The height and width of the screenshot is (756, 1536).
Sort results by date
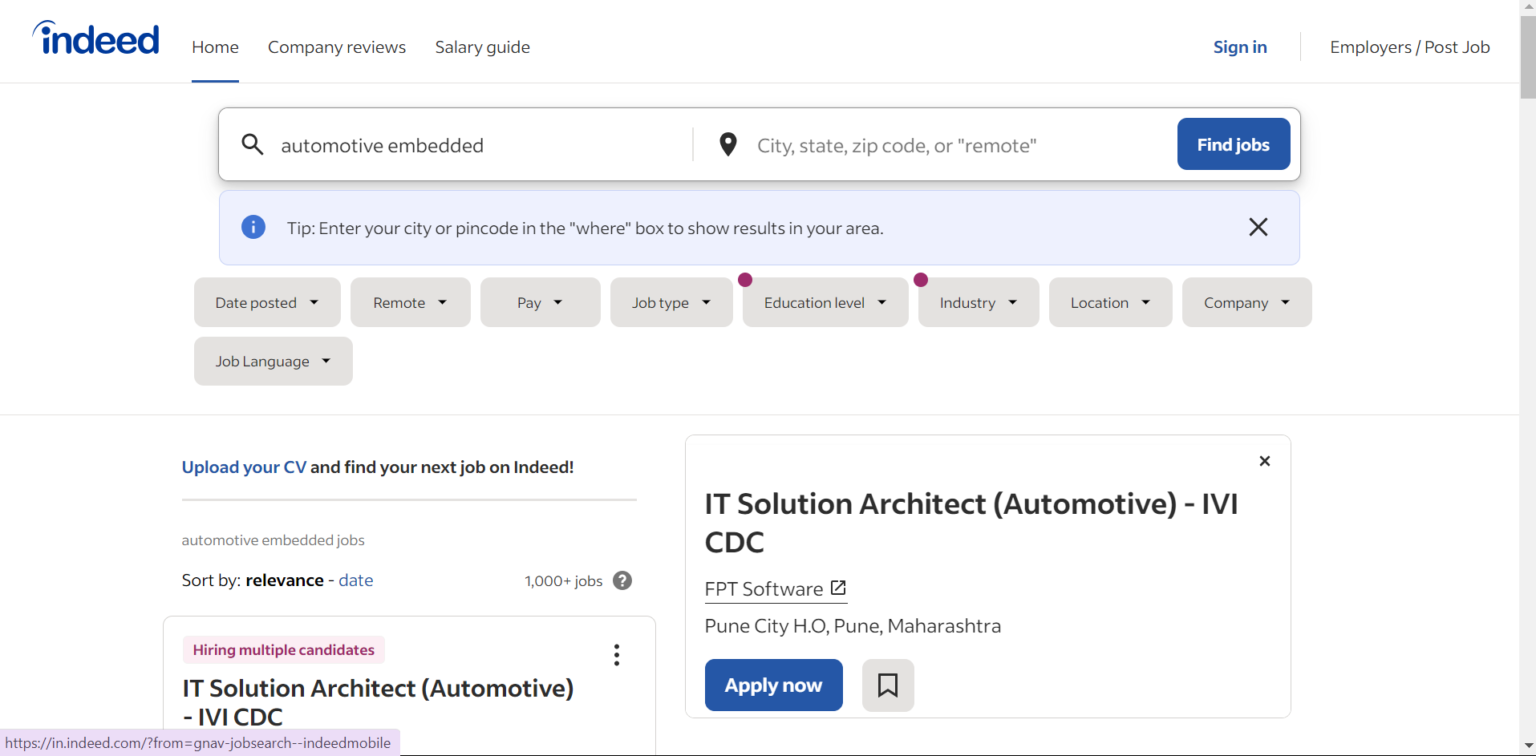pos(355,580)
